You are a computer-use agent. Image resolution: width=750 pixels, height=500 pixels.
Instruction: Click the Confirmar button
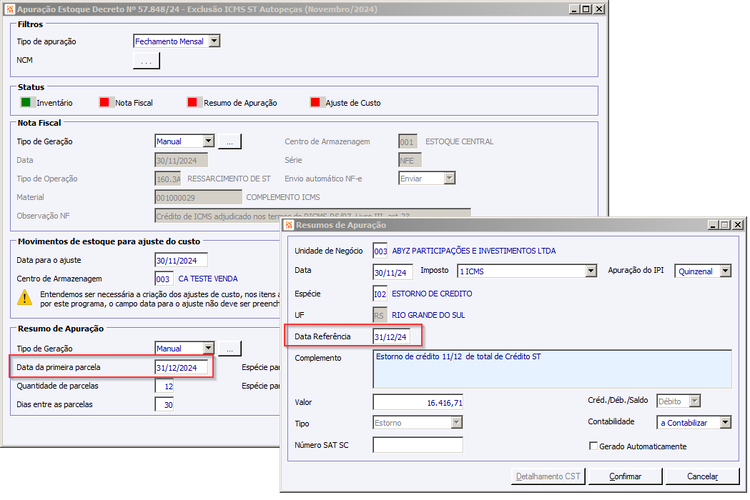pos(625,477)
